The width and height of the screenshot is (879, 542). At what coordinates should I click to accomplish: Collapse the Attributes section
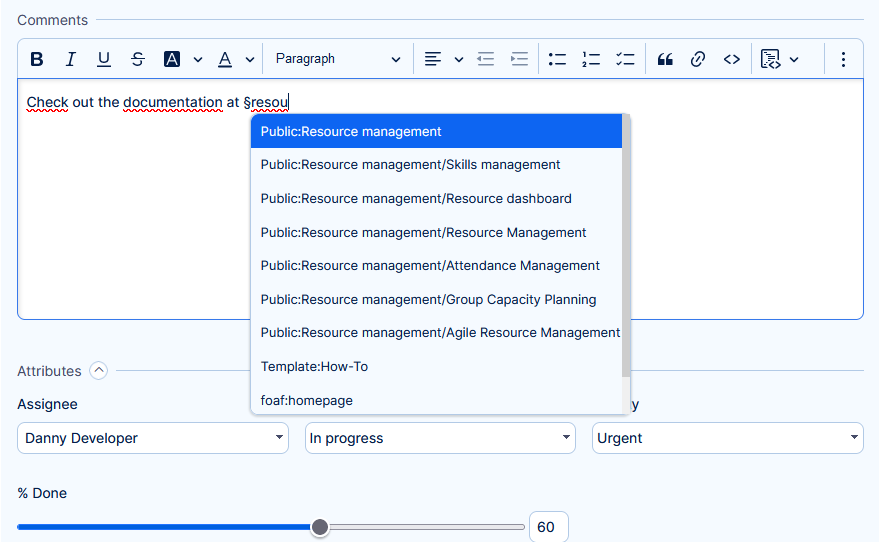coord(98,371)
